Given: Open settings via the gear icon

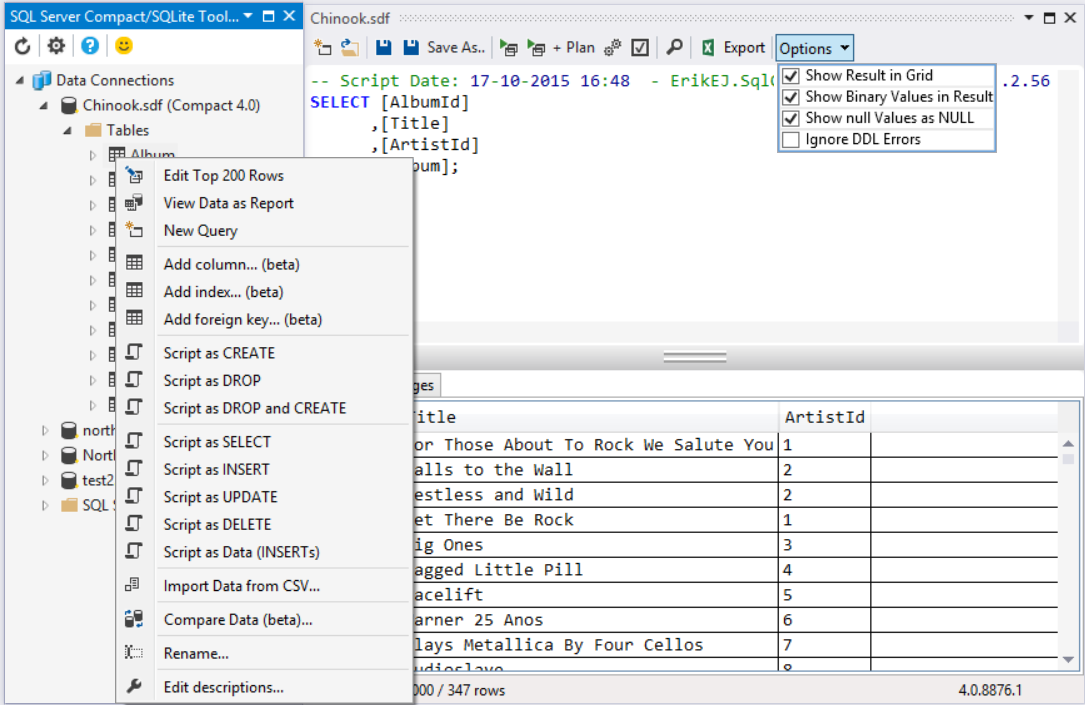Looking at the screenshot, I should click(x=56, y=46).
